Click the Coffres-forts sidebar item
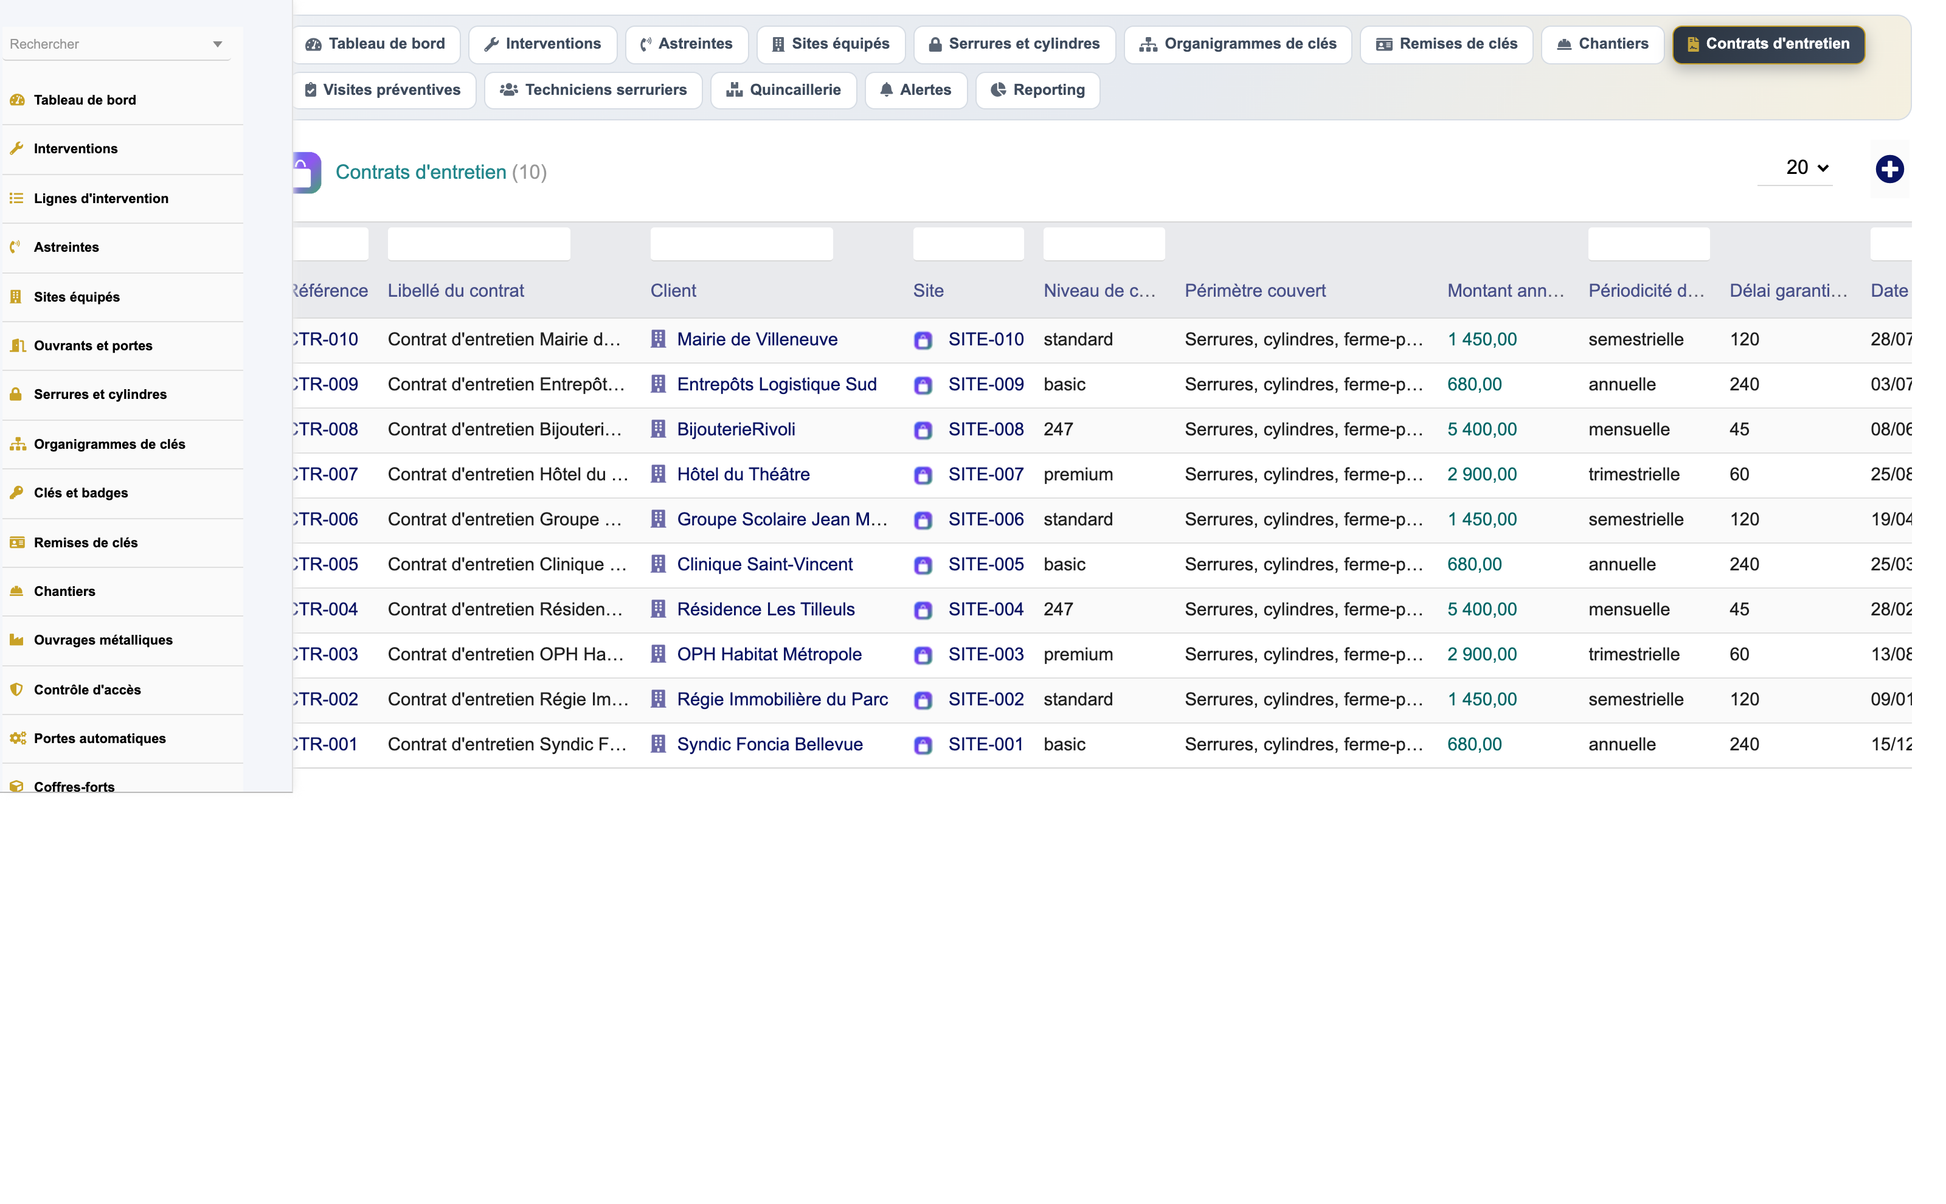This screenshot has width=1946, height=1204. [x=123, y=786]
